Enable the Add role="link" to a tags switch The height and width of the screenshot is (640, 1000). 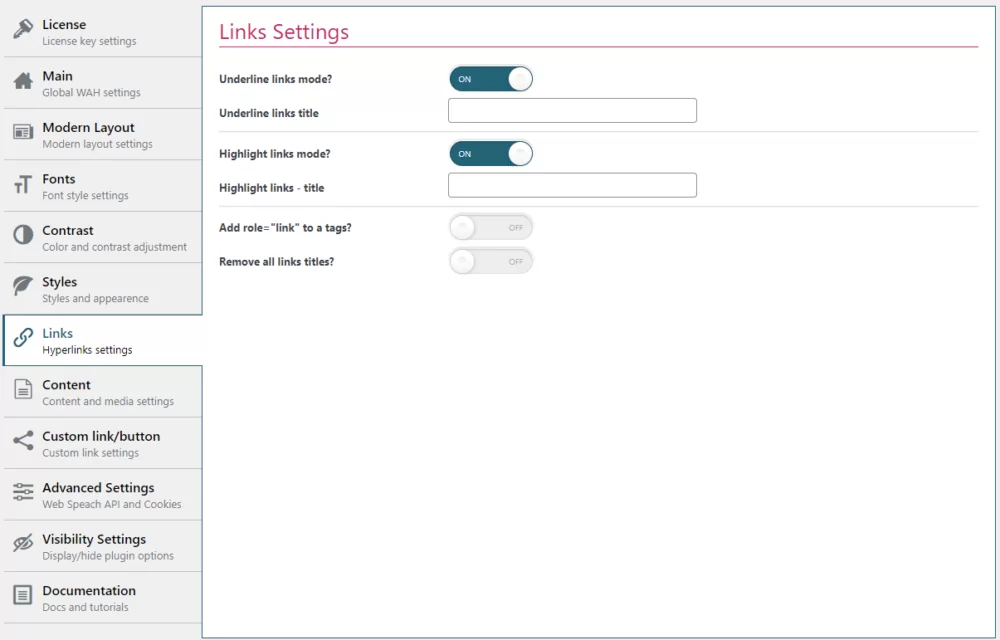tap(491, 227)
